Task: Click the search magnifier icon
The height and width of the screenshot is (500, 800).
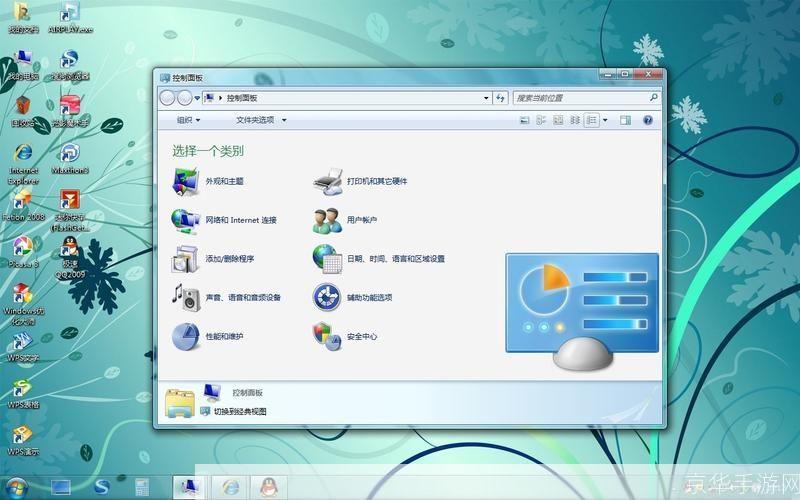Action: click(654, 97)
